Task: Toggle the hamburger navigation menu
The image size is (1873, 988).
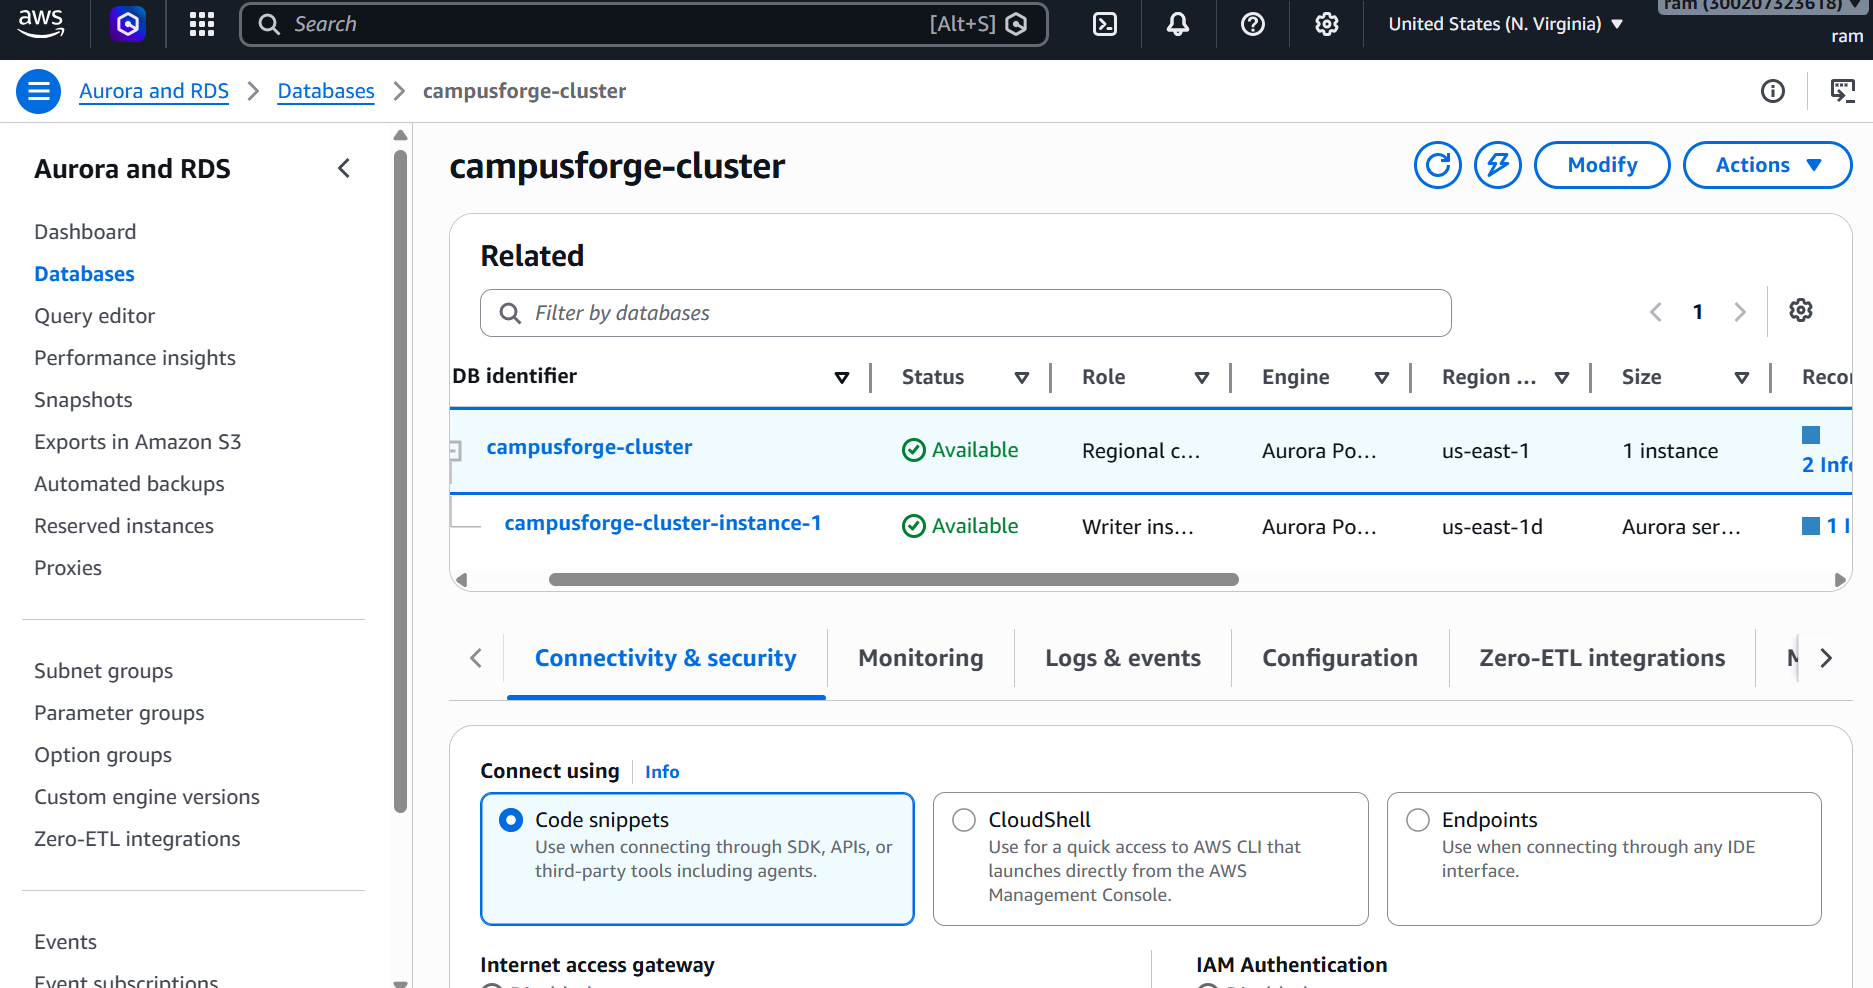Action: click(39, 91)
